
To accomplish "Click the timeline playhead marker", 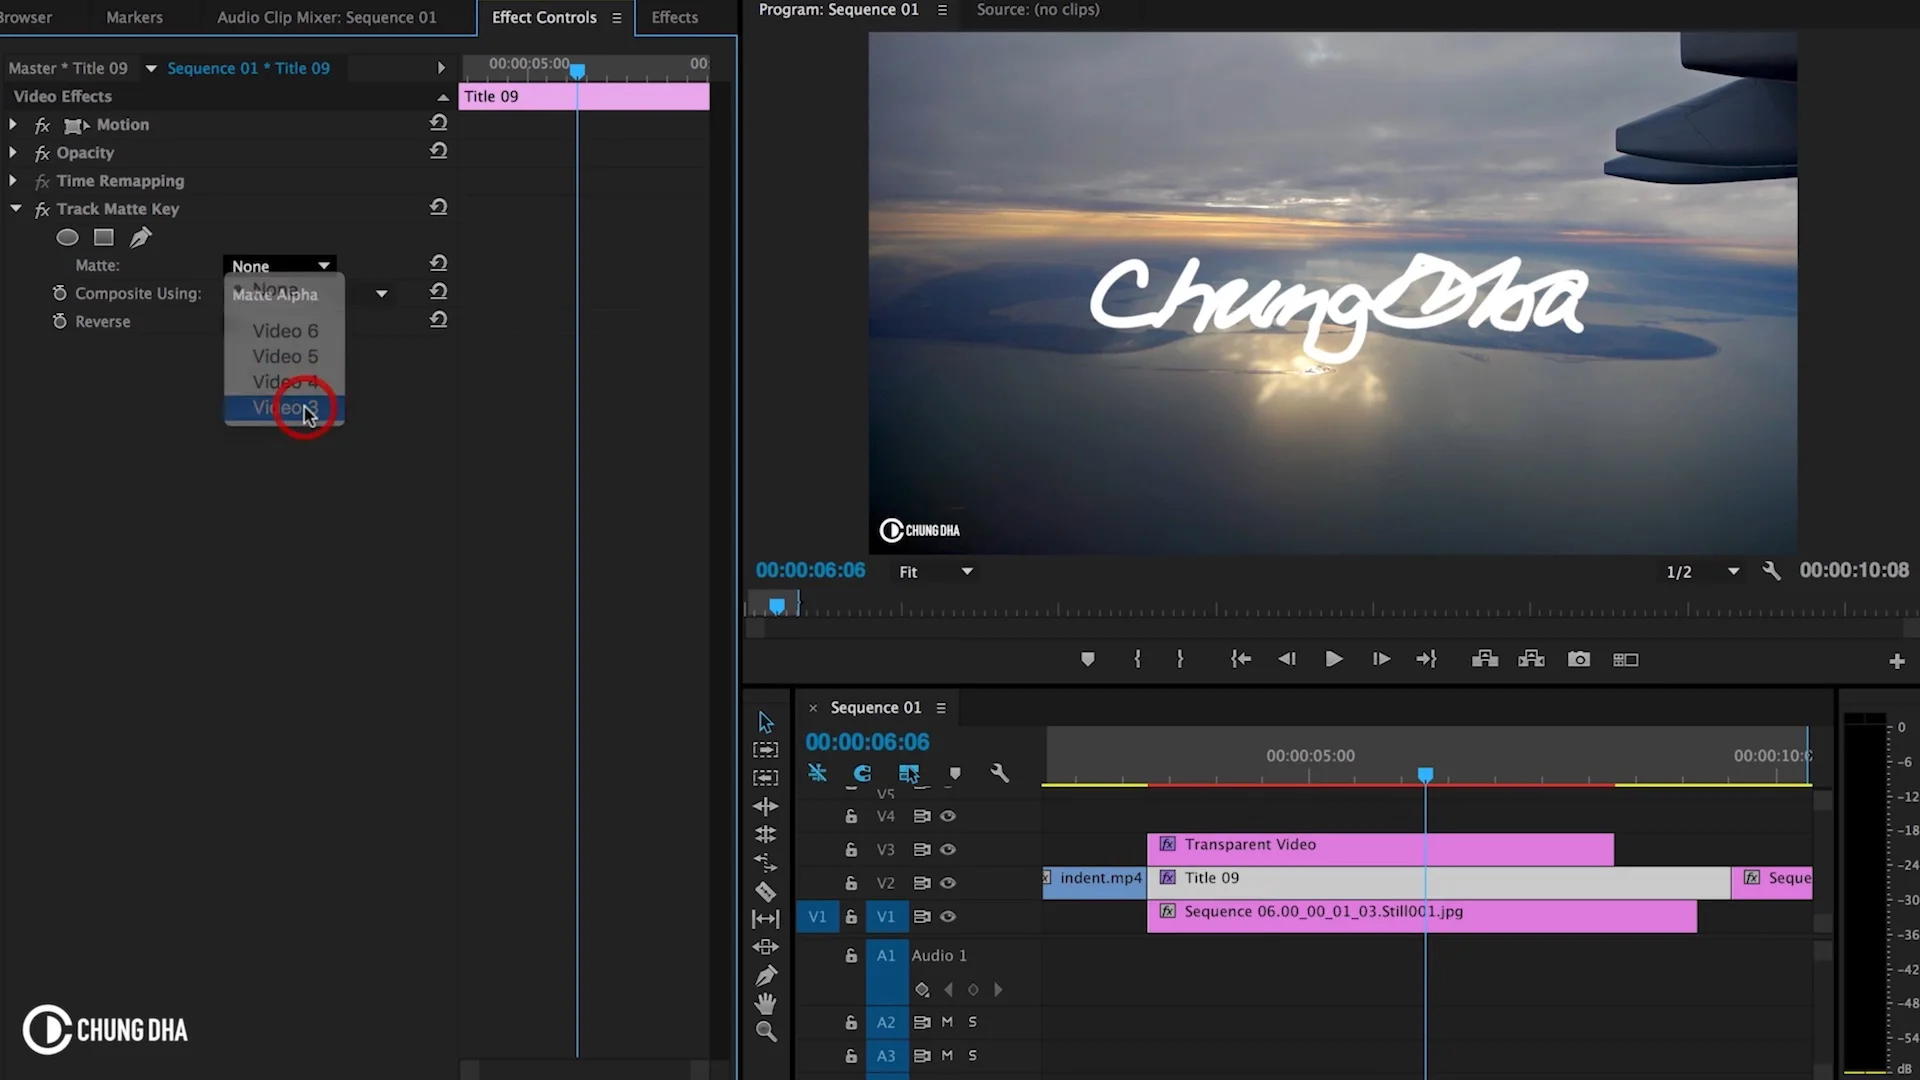I will click(x=1425, y=775).
